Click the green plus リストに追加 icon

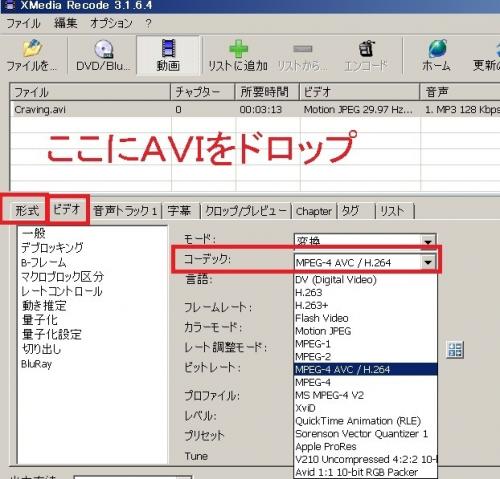238,49
